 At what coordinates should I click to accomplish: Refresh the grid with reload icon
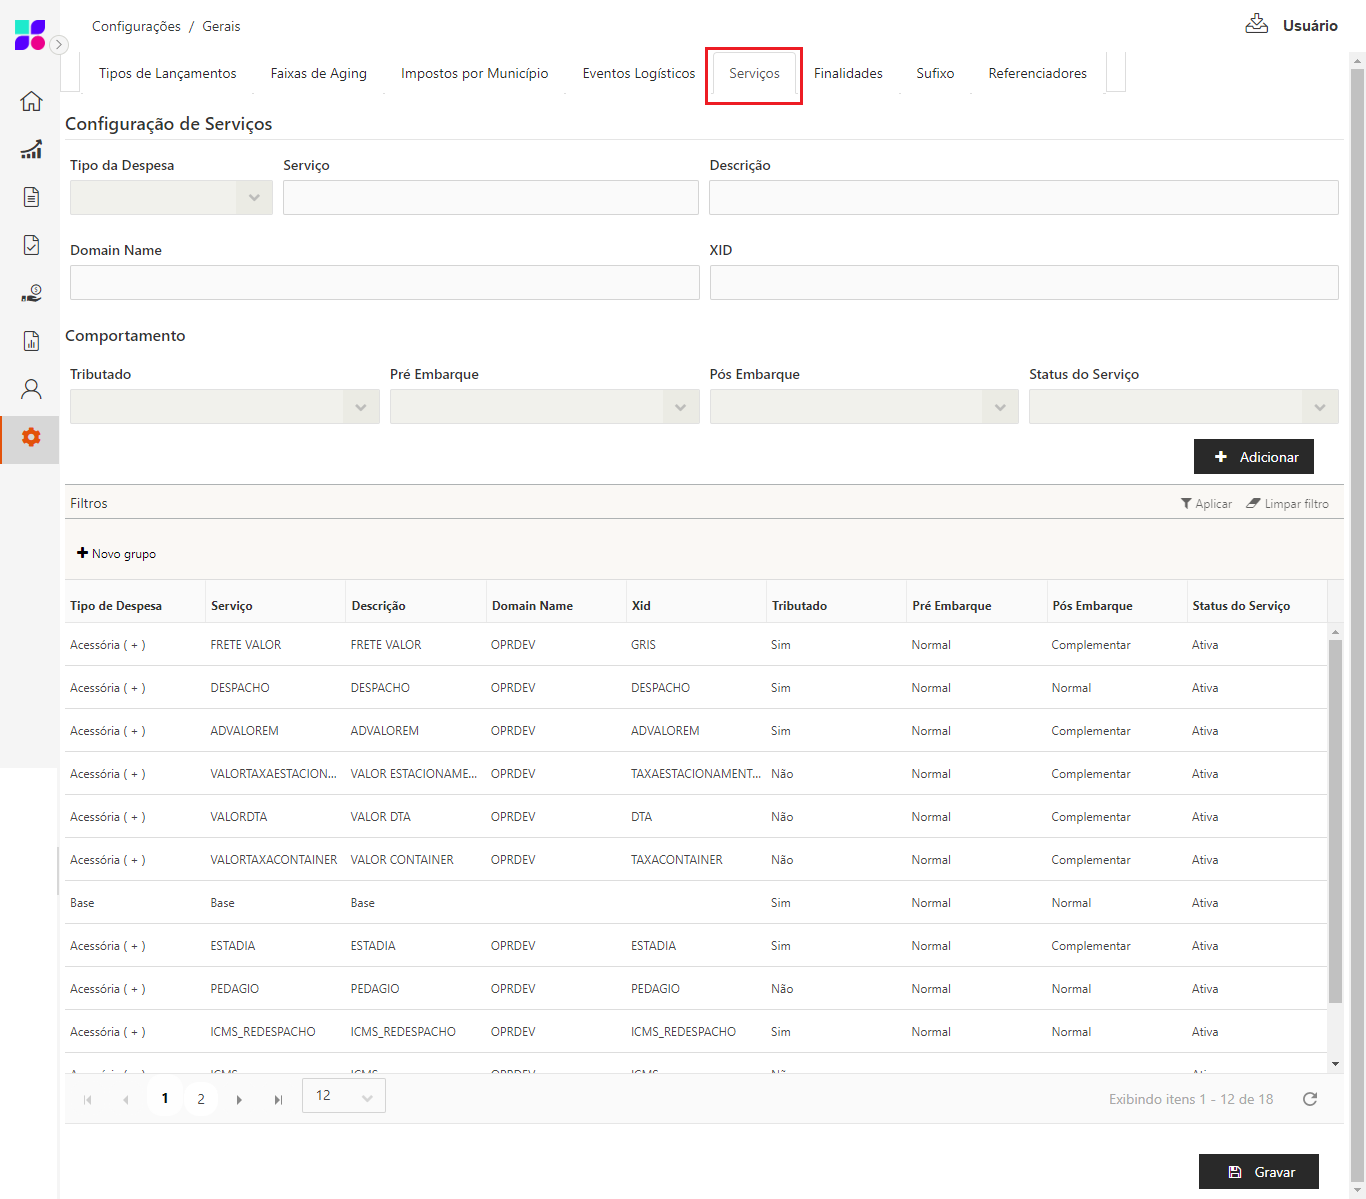click(x=1310, y=1099)
